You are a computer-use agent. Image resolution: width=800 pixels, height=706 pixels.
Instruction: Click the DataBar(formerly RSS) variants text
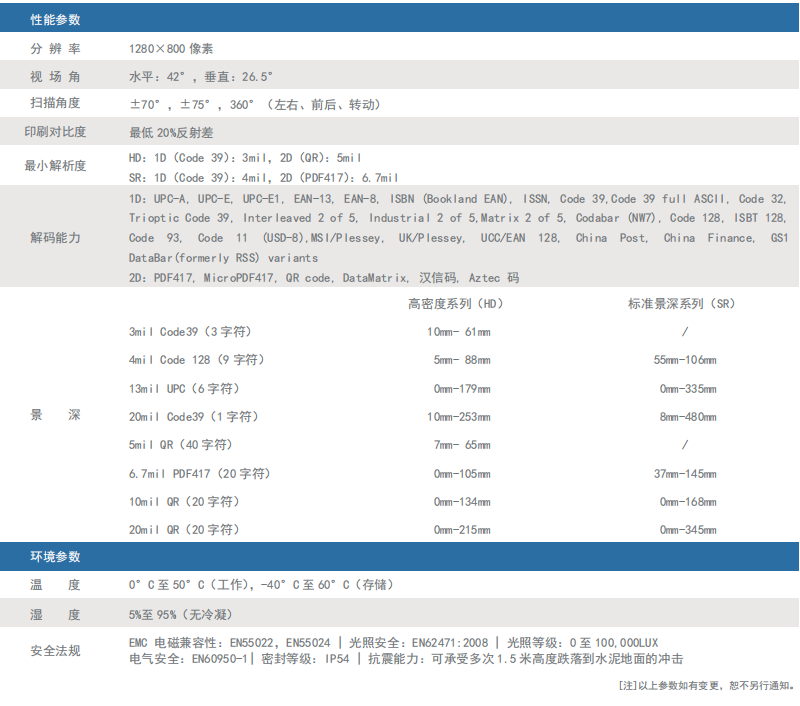223,258
